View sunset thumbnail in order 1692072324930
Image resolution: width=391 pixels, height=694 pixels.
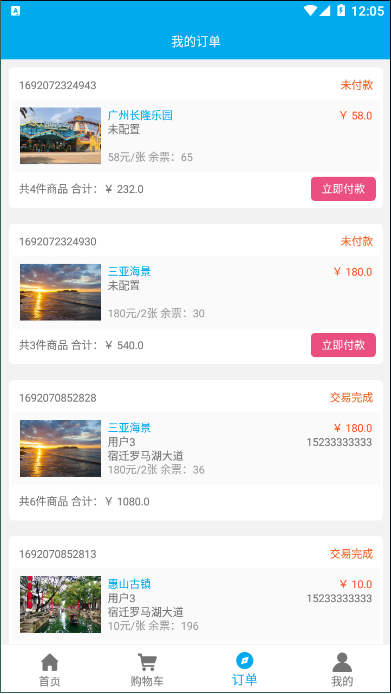pyautogui.click(x=60, y=292)
